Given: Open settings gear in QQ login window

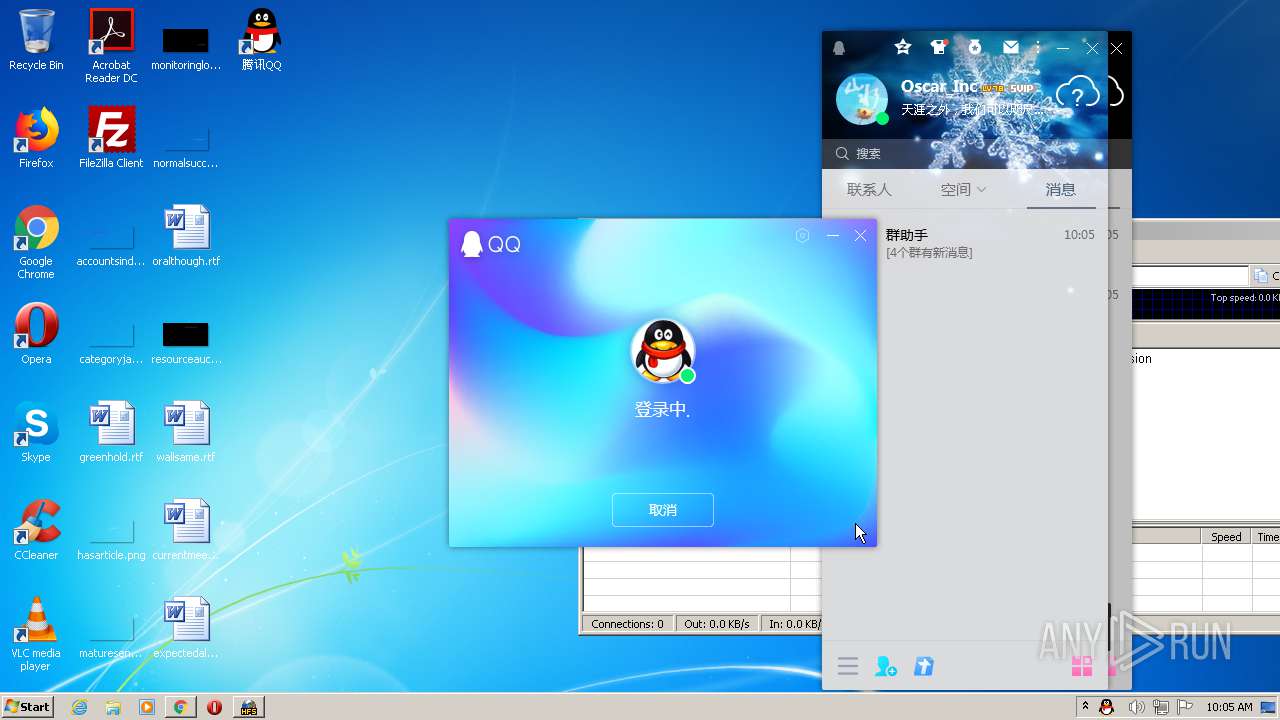Looking at the screenshot, I should pyautogui.click(x=802, y=236).
